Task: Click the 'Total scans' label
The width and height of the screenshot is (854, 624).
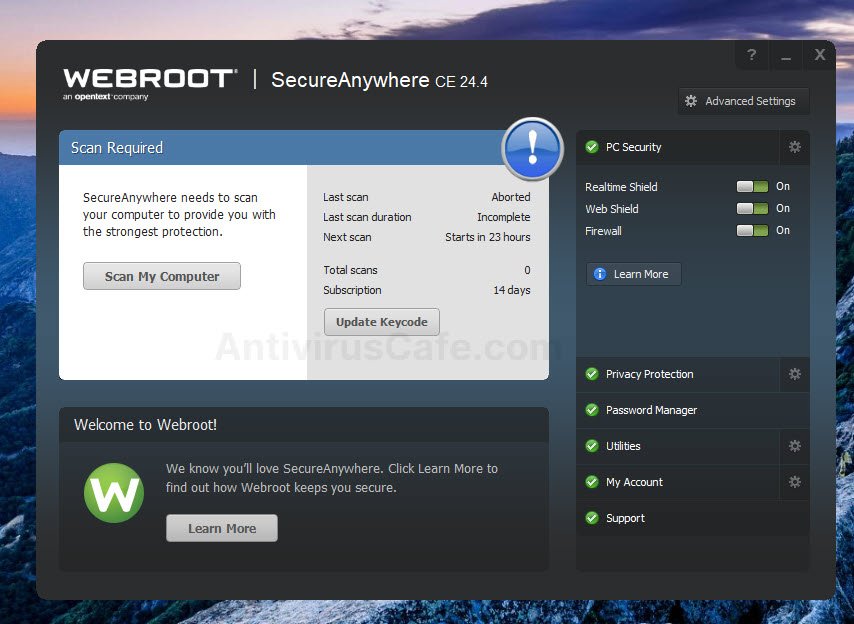Action: coord(350,270)
